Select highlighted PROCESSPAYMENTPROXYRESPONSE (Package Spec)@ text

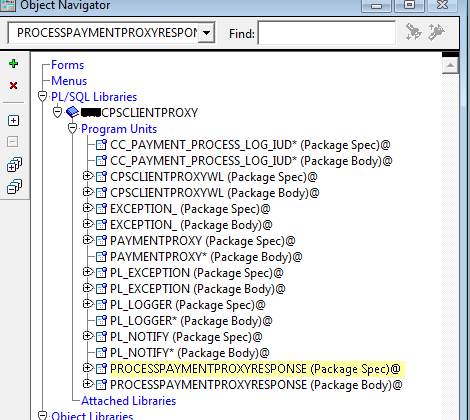(255, 369)
